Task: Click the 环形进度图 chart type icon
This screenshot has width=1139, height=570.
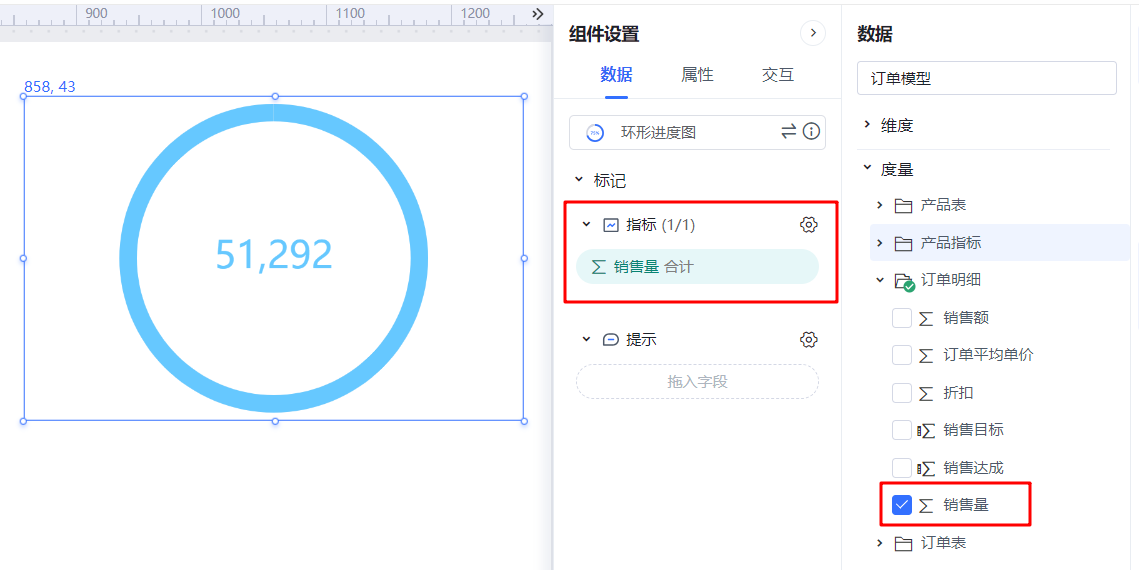Action: [x=595, y=133]
